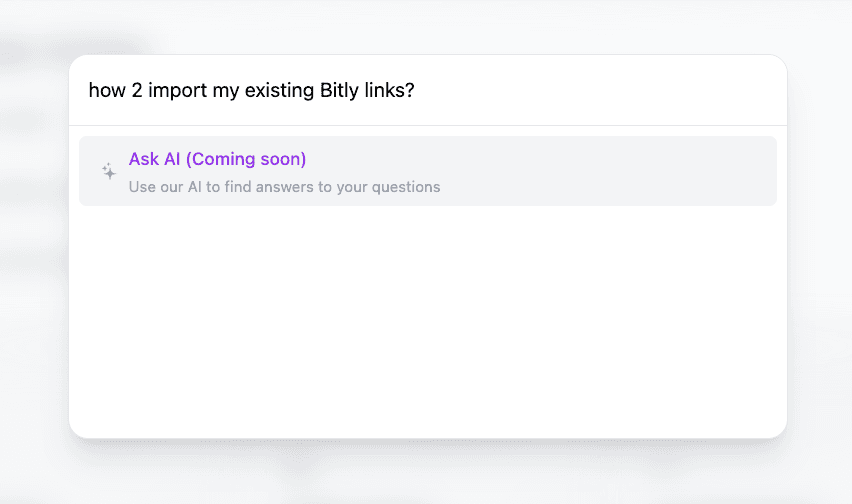The height and width of the screenshot is (504, 852).
Task: Dismiss the search modal by clicking the left backdrop
Action: (32, 250)
